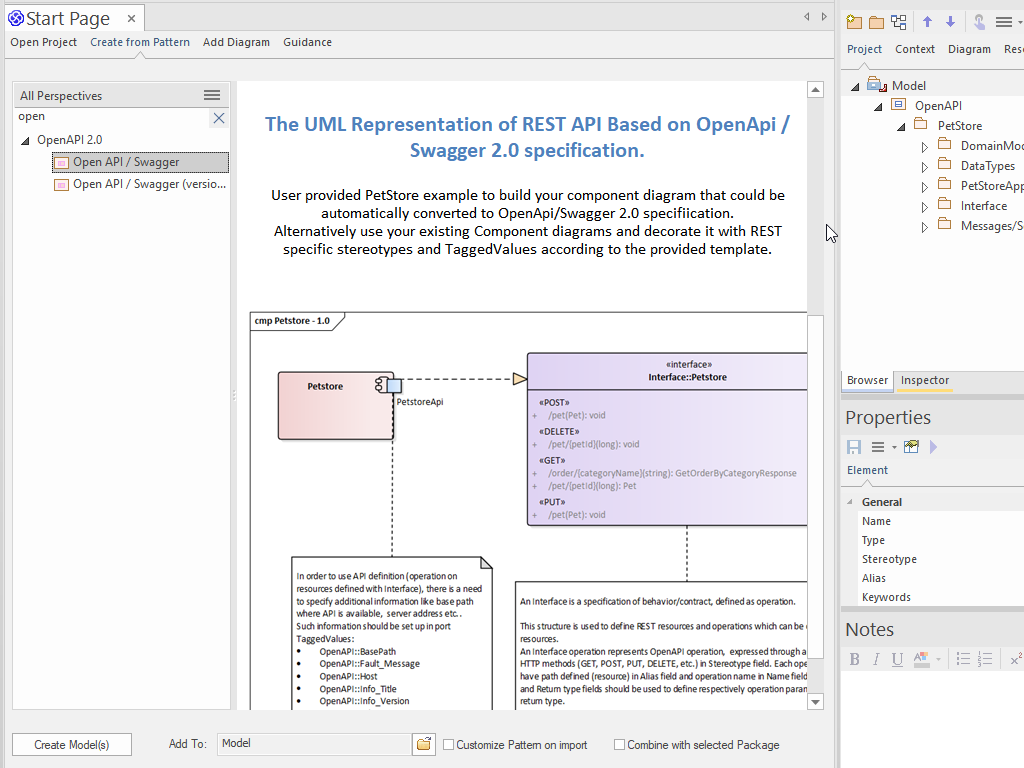Click the Properties blue arrow icon
1024x768 pixels.
(933, 447)
